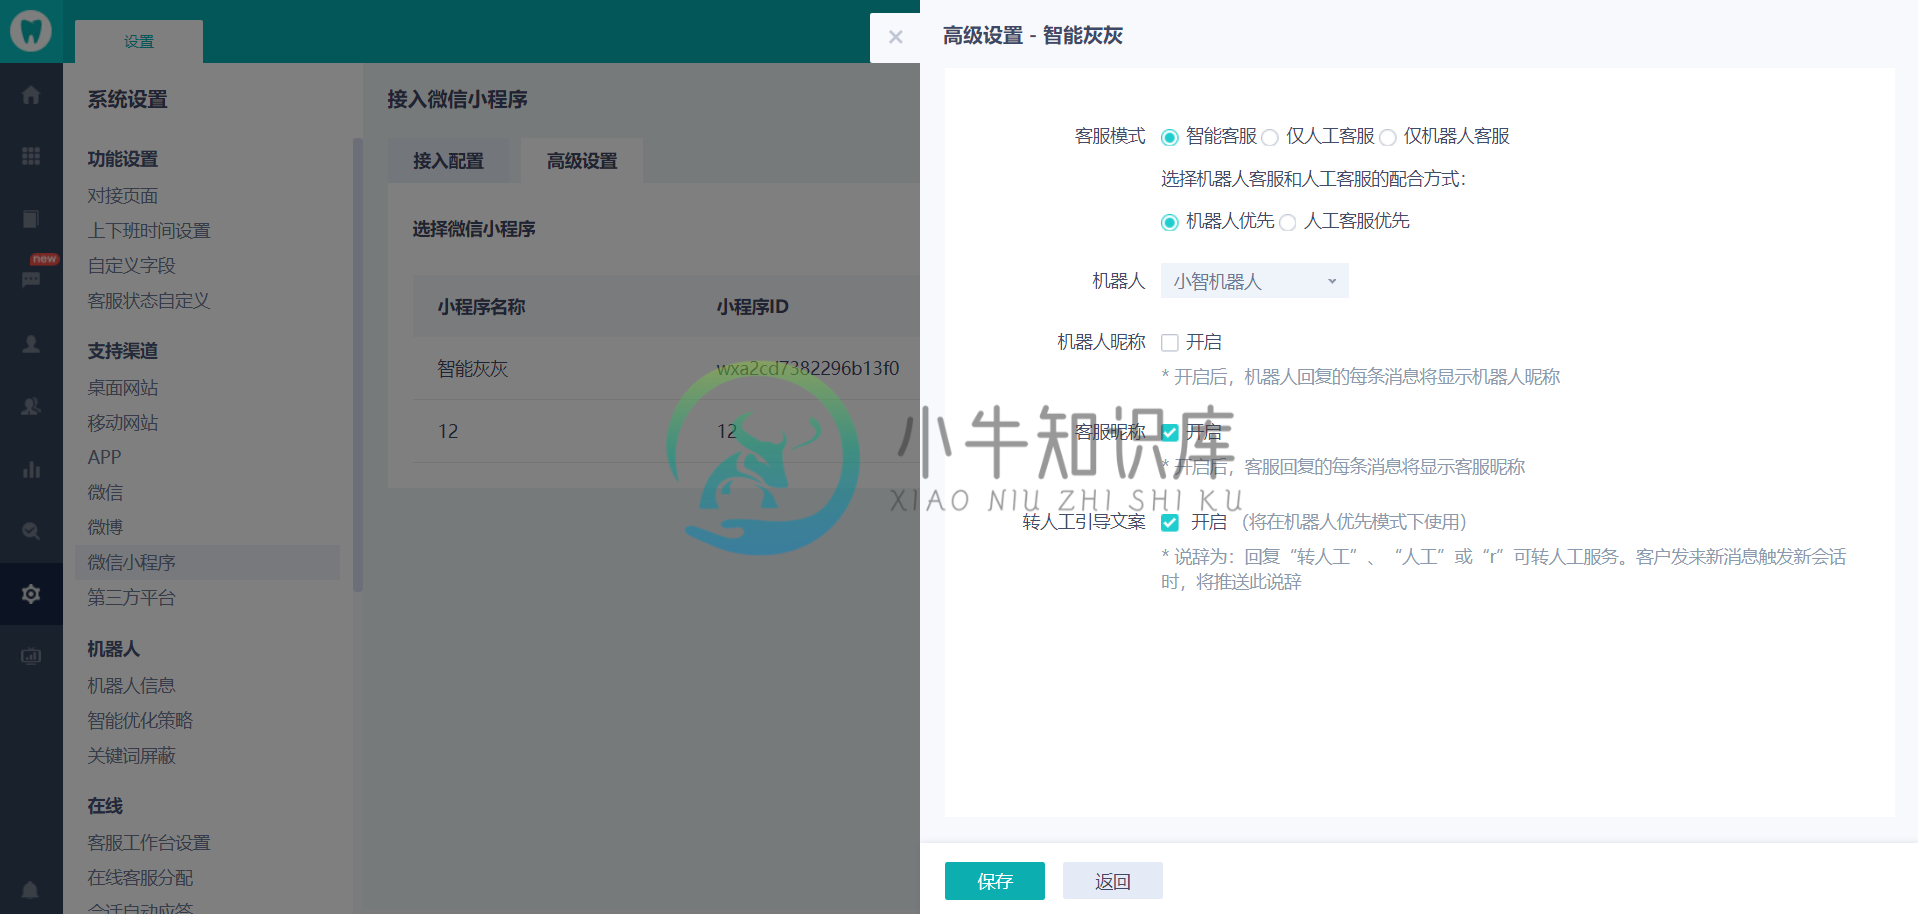Image resolution: width=1918 pixels, height=914 pixels.
Task: Open 智能优化策略 menu item
Action: [140, 721]
